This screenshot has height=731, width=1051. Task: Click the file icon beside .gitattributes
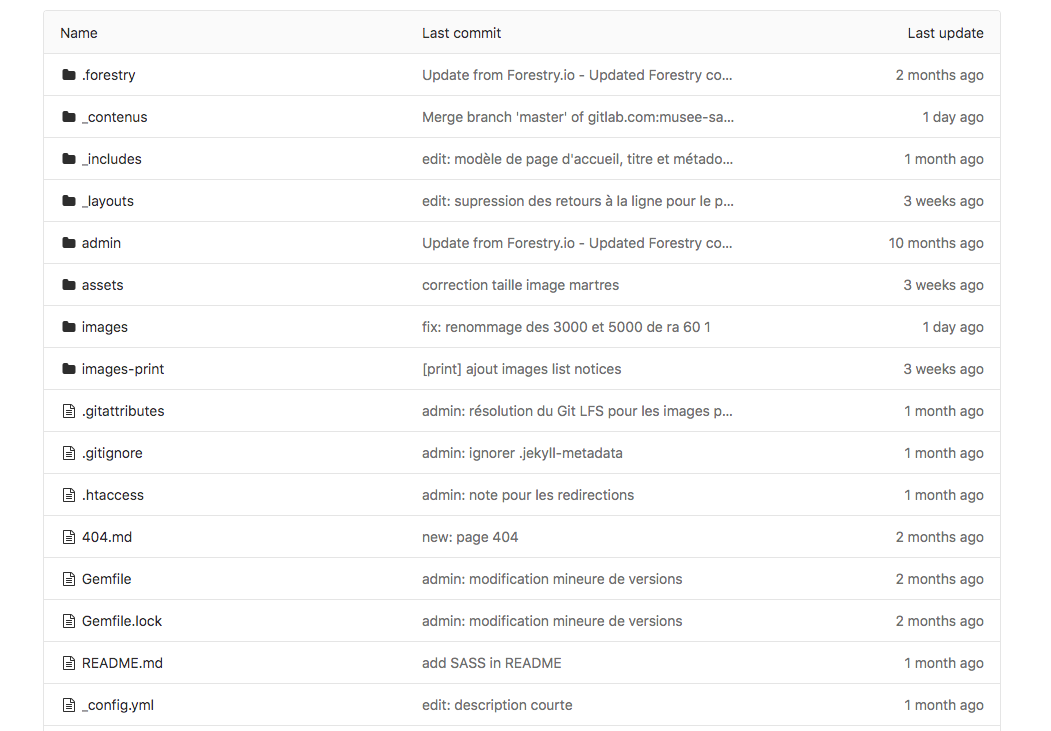point(69,411)
